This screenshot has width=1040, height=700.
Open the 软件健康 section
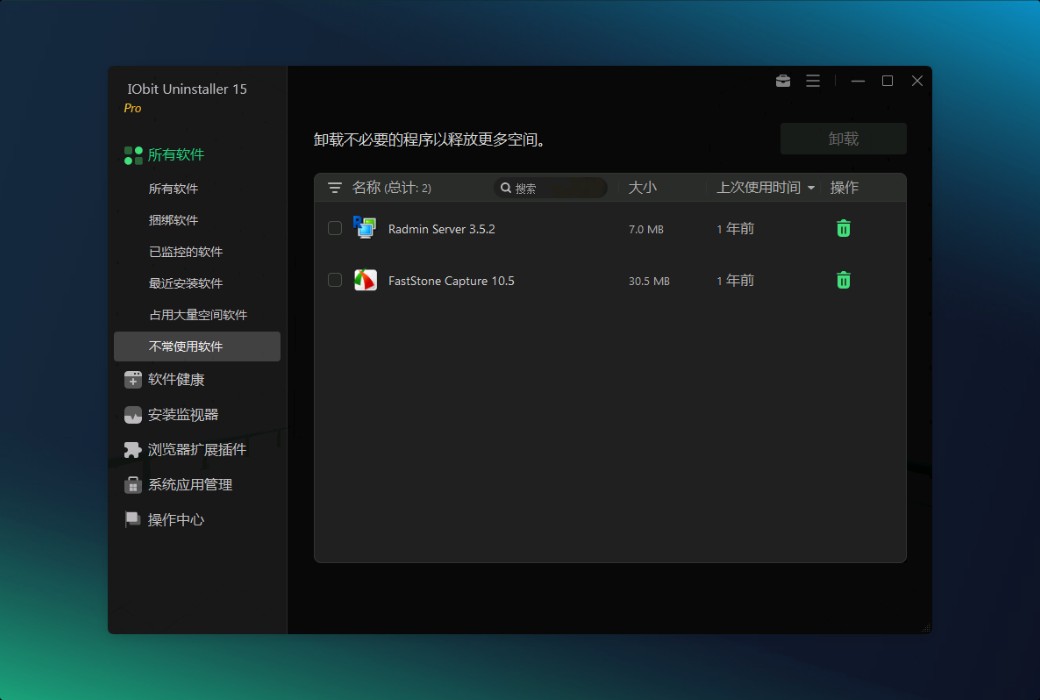[176, 380]
